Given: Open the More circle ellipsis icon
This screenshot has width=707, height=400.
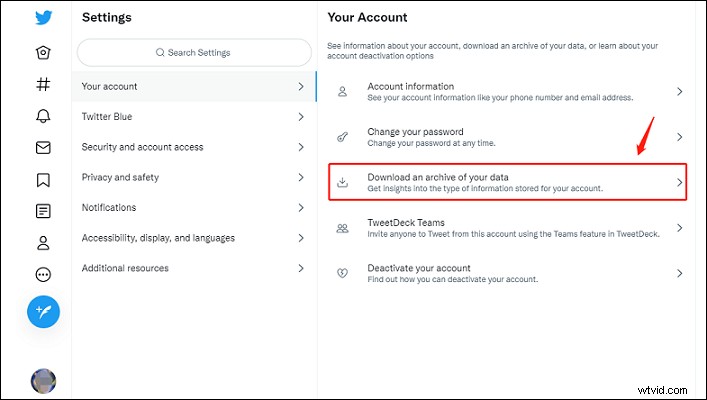Looking at the screenshot, I should pyautogui.click(x=43, y=274).
